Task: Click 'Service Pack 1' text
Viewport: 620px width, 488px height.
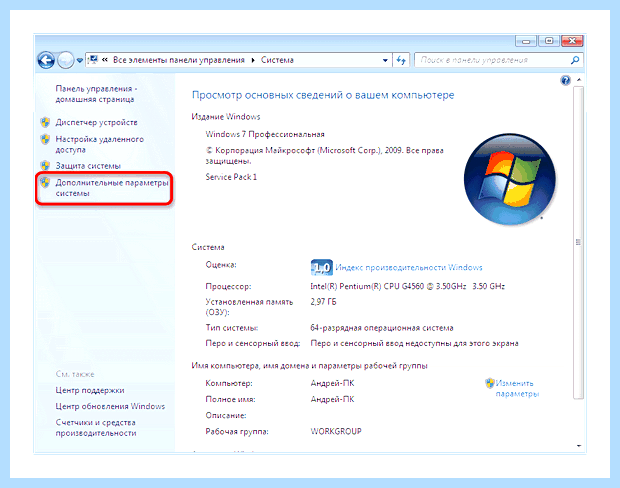Action: coord(231,177)
